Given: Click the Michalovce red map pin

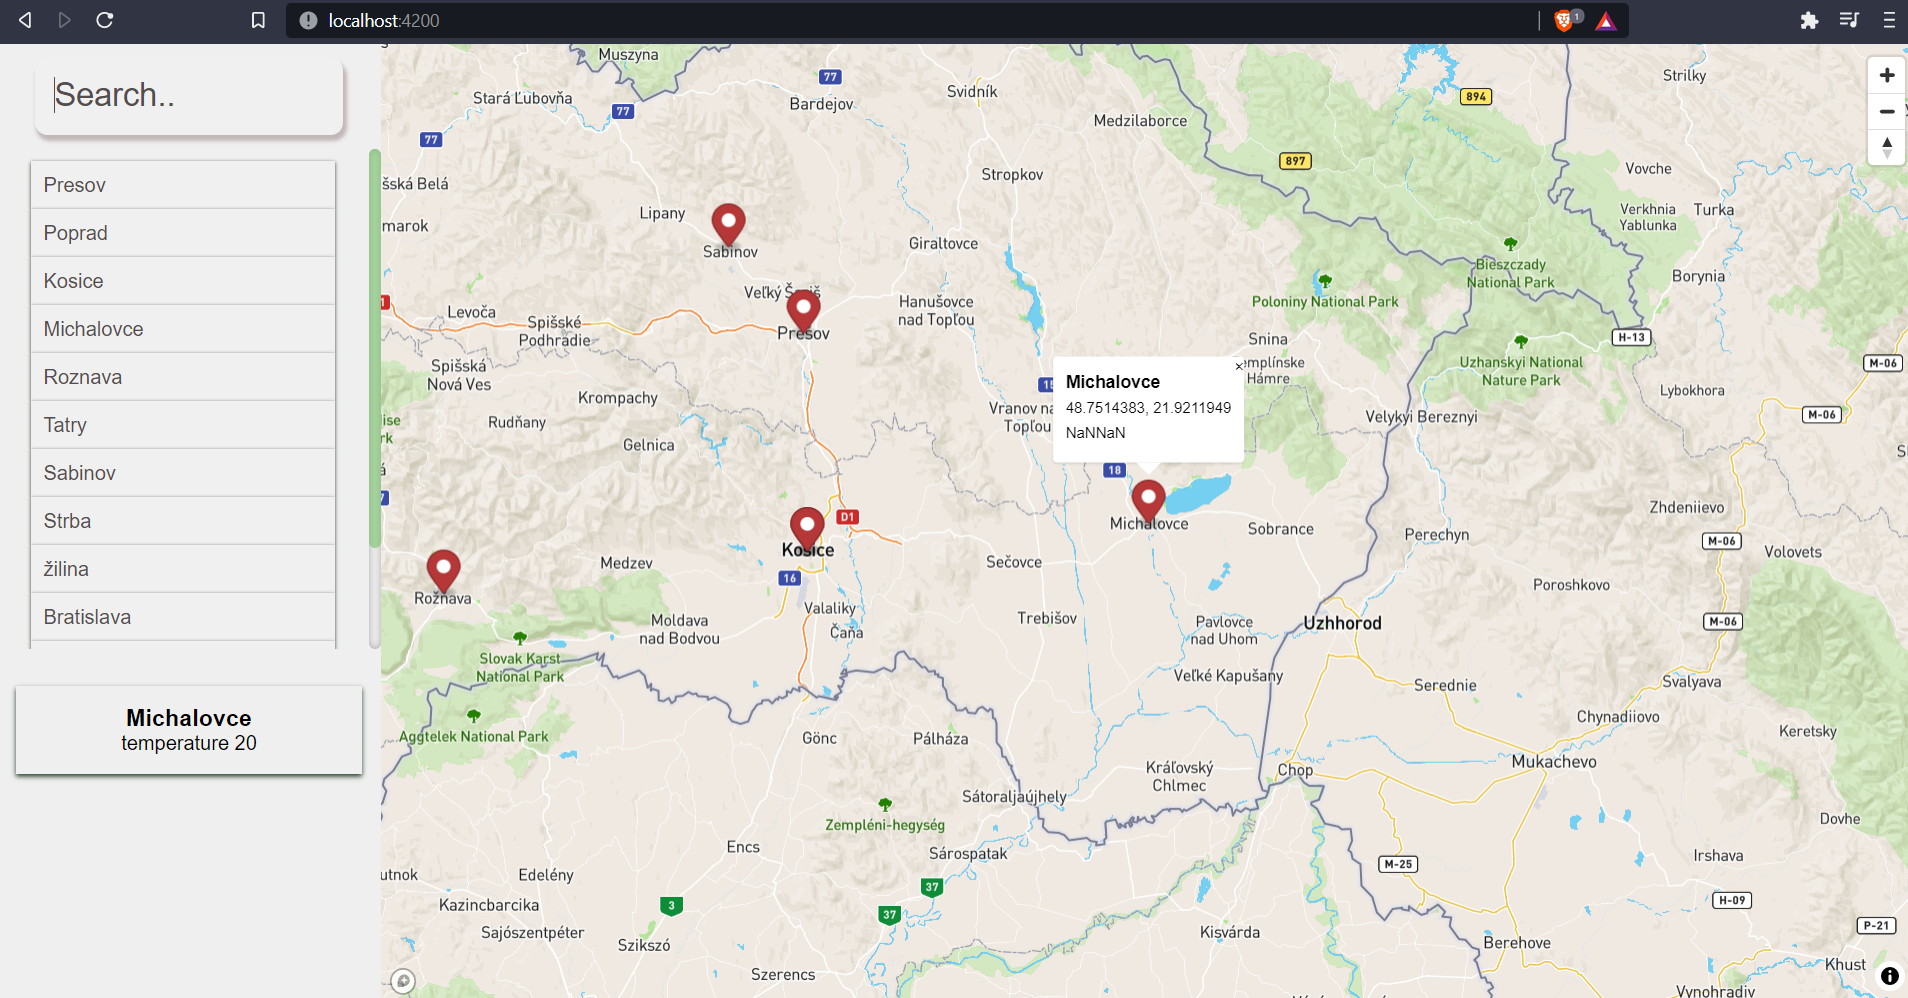Looking at the screenshot, I should (x=1148, y=499).
